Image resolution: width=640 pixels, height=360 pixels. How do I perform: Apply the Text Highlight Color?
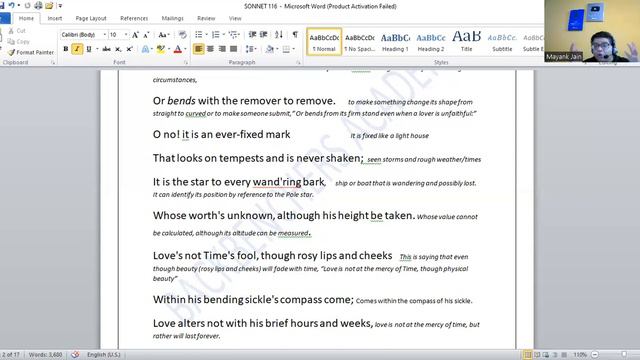coord(160,49)
